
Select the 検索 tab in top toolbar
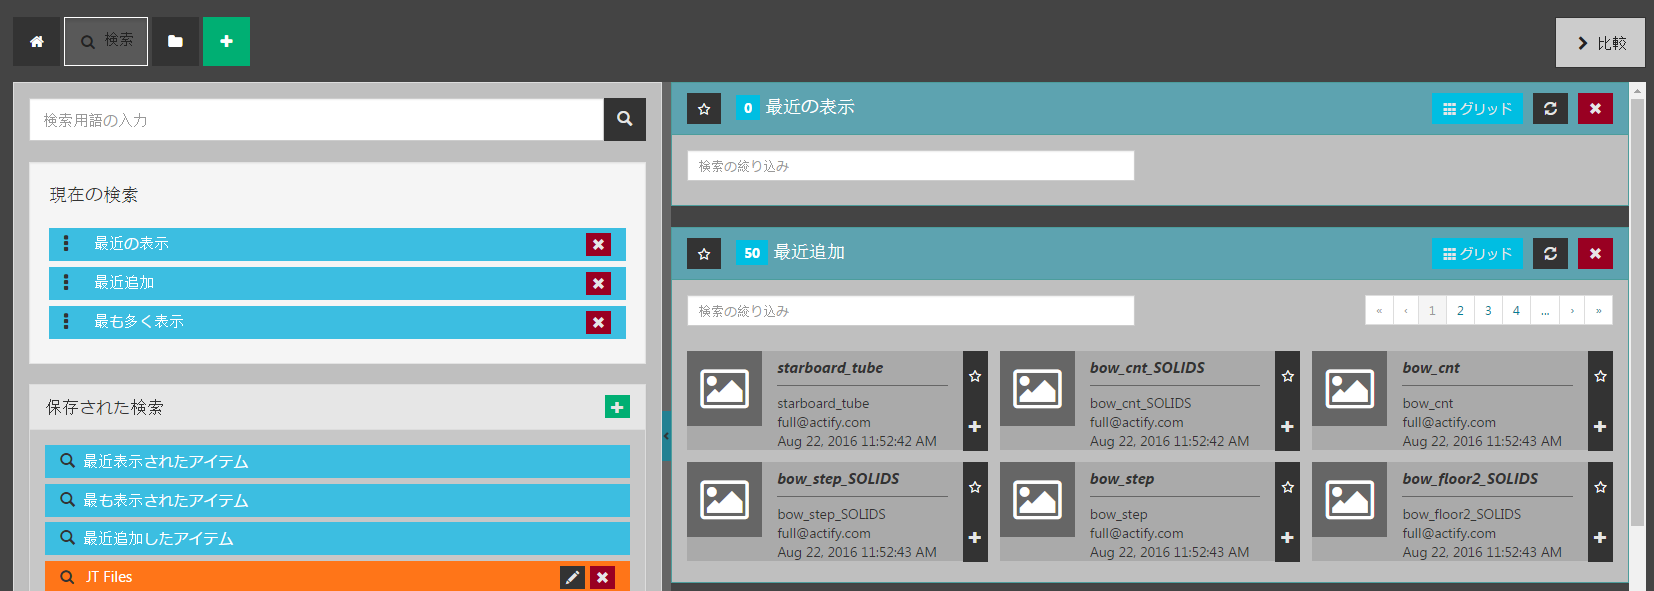[106, 41]
